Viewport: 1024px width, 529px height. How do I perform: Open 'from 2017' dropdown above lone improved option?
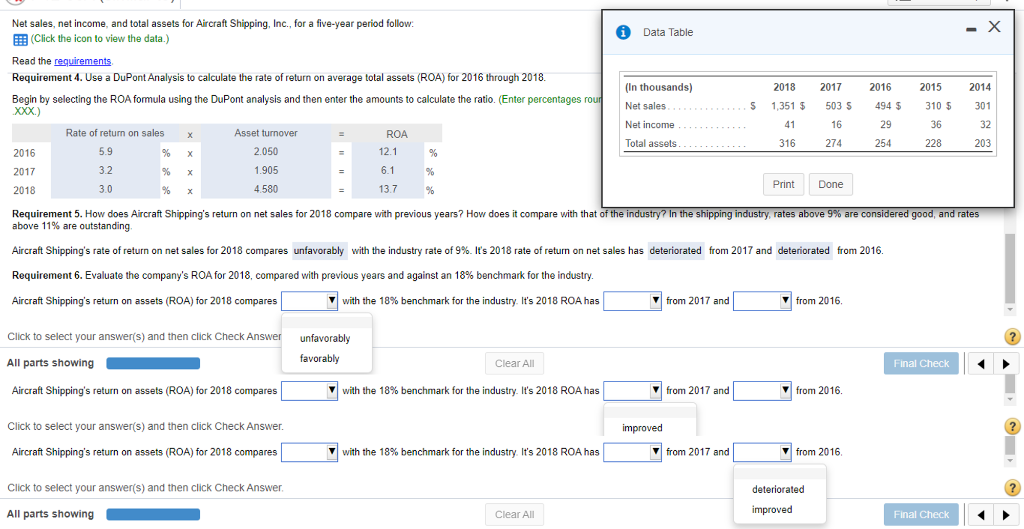tap(632, 391)
